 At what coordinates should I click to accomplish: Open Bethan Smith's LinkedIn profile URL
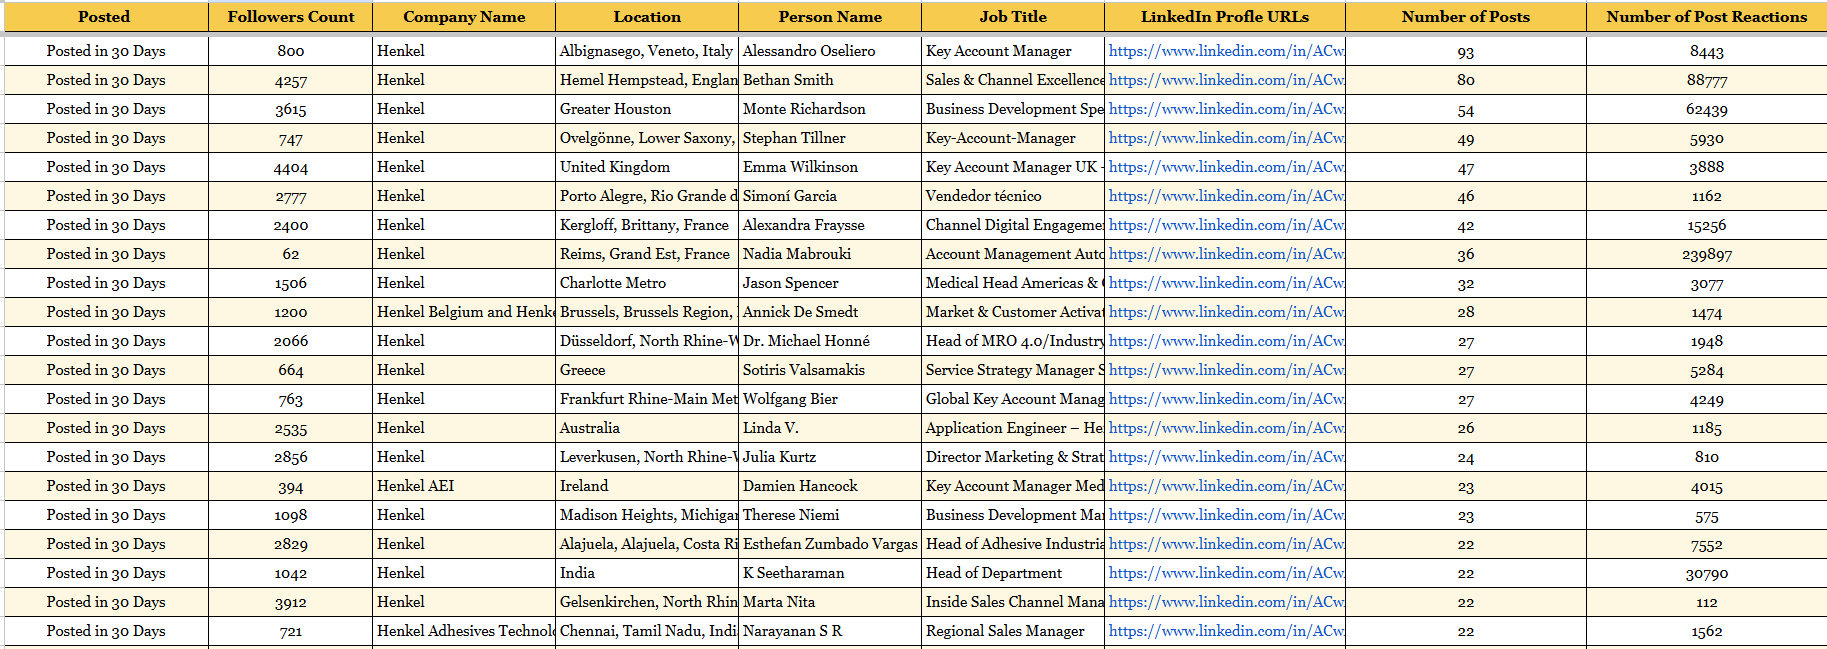click(1226, 80)
